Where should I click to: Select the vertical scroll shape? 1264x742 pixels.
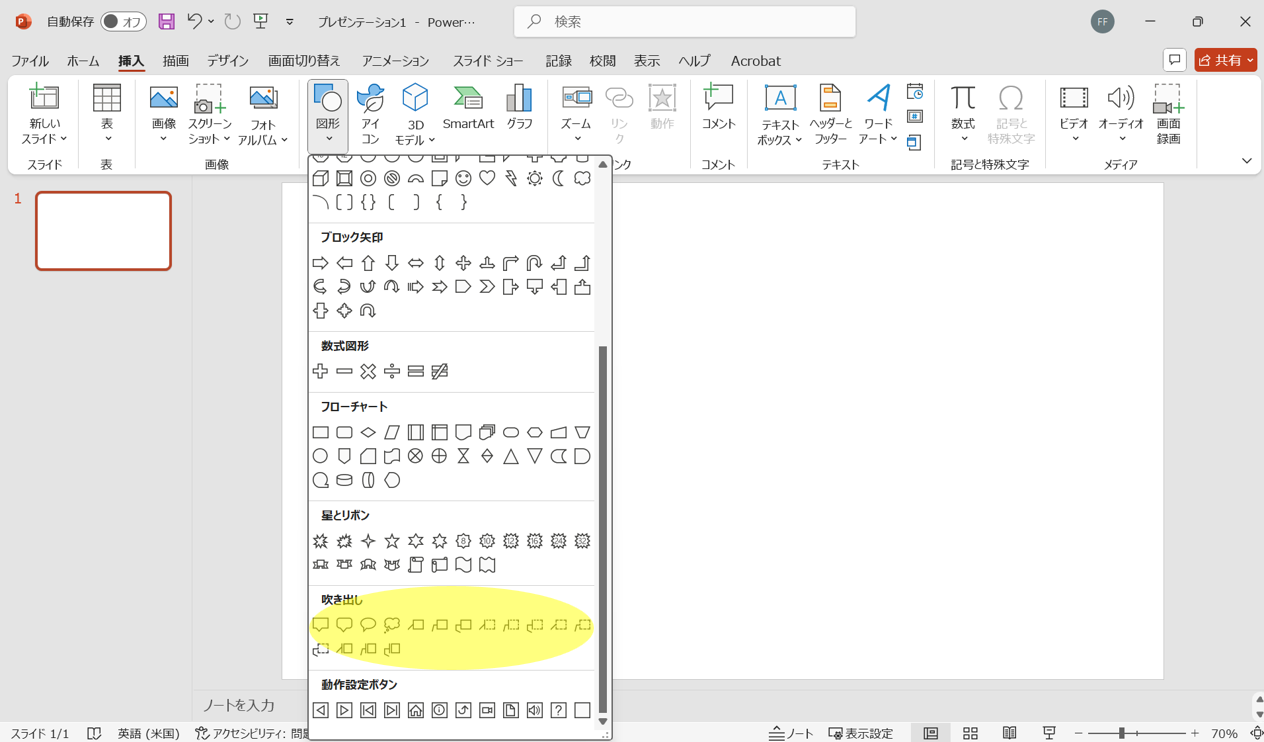pos(416,565)
